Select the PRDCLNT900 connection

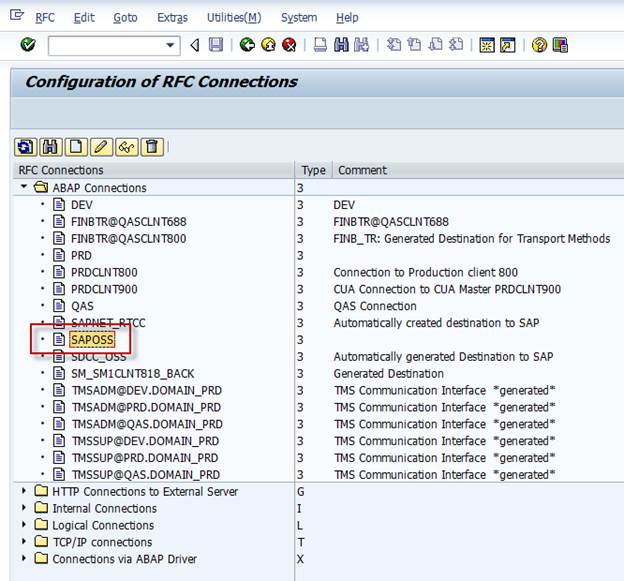104,289
